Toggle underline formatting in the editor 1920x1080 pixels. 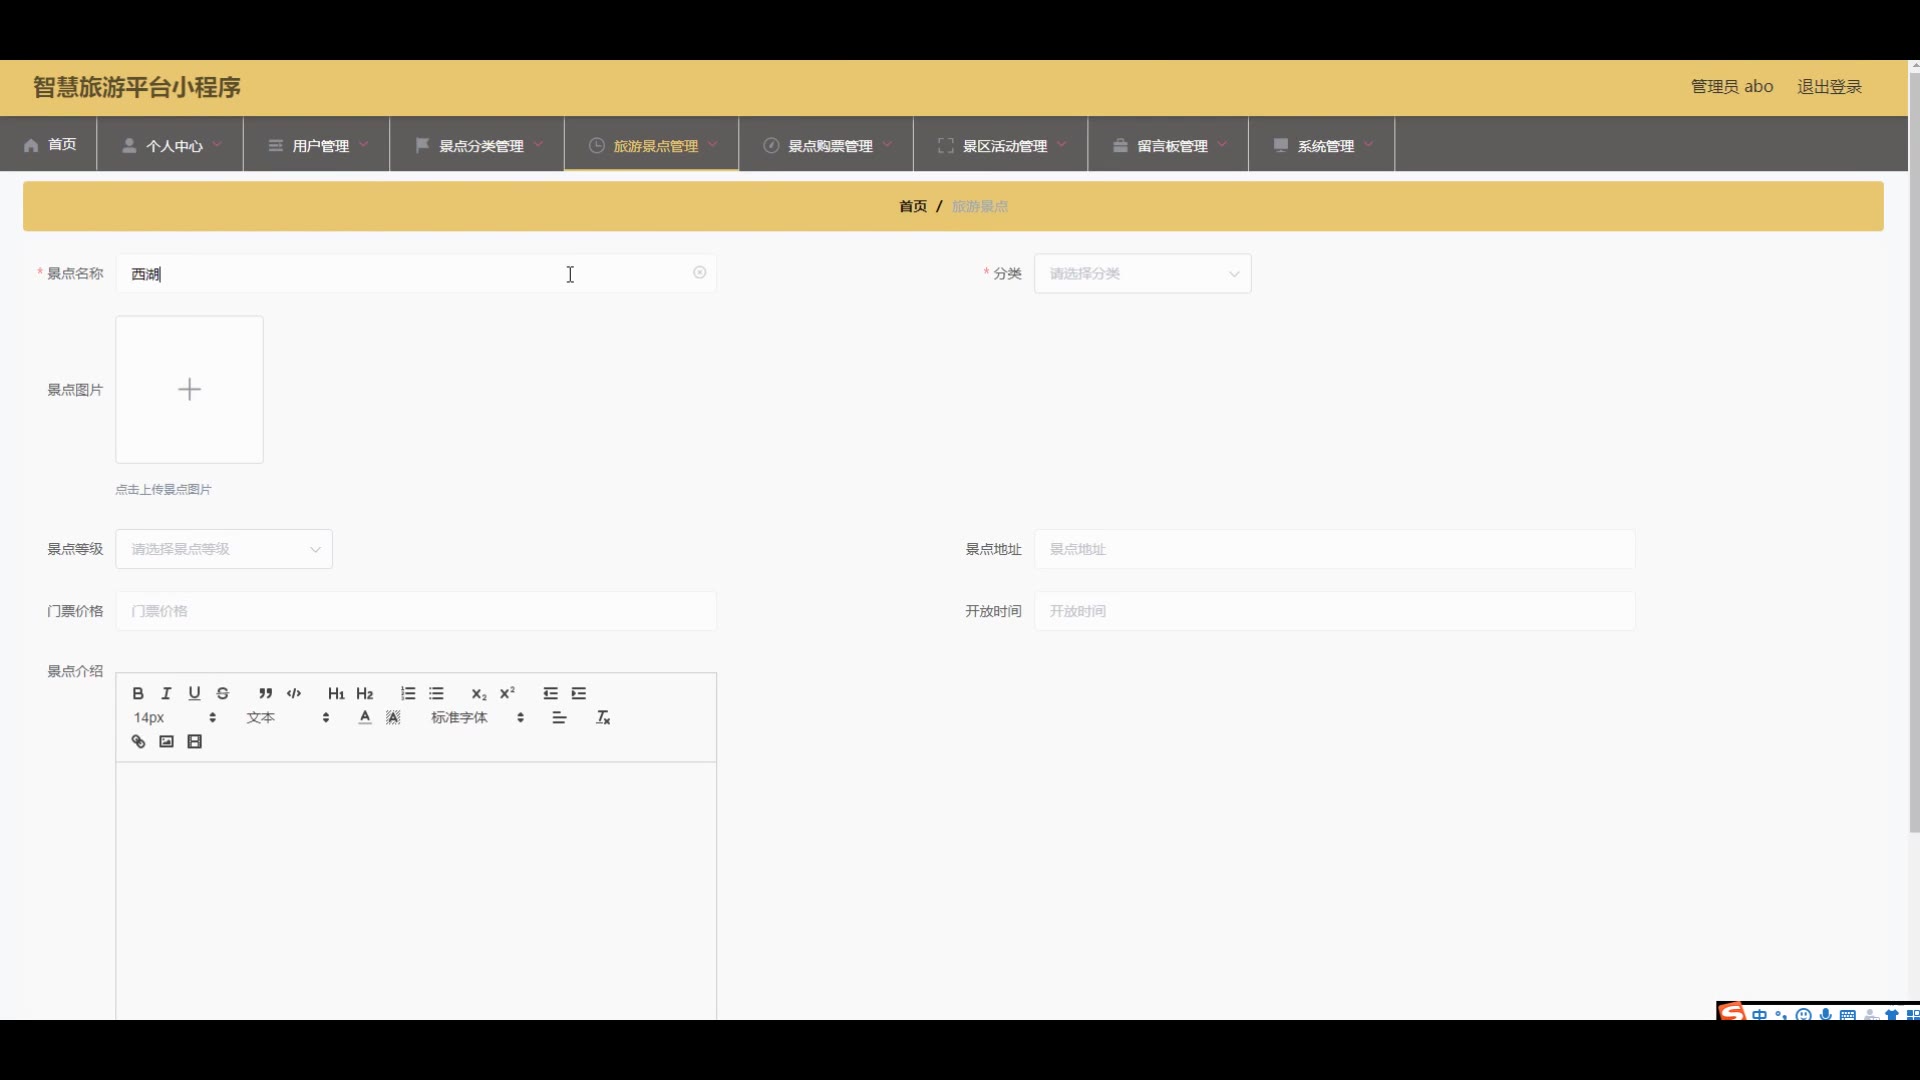[x=194, y=693]
